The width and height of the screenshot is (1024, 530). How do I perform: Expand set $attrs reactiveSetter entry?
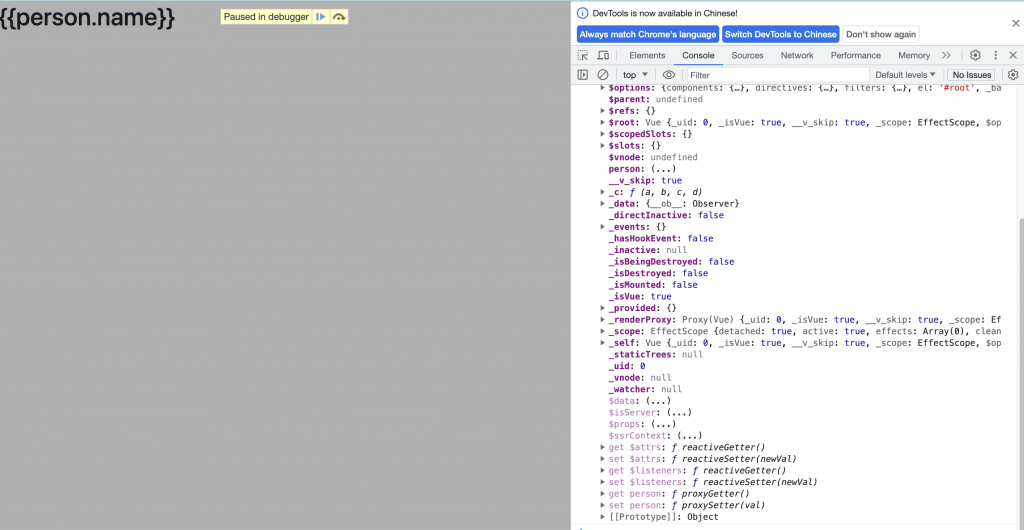click(x=603, y=459)
